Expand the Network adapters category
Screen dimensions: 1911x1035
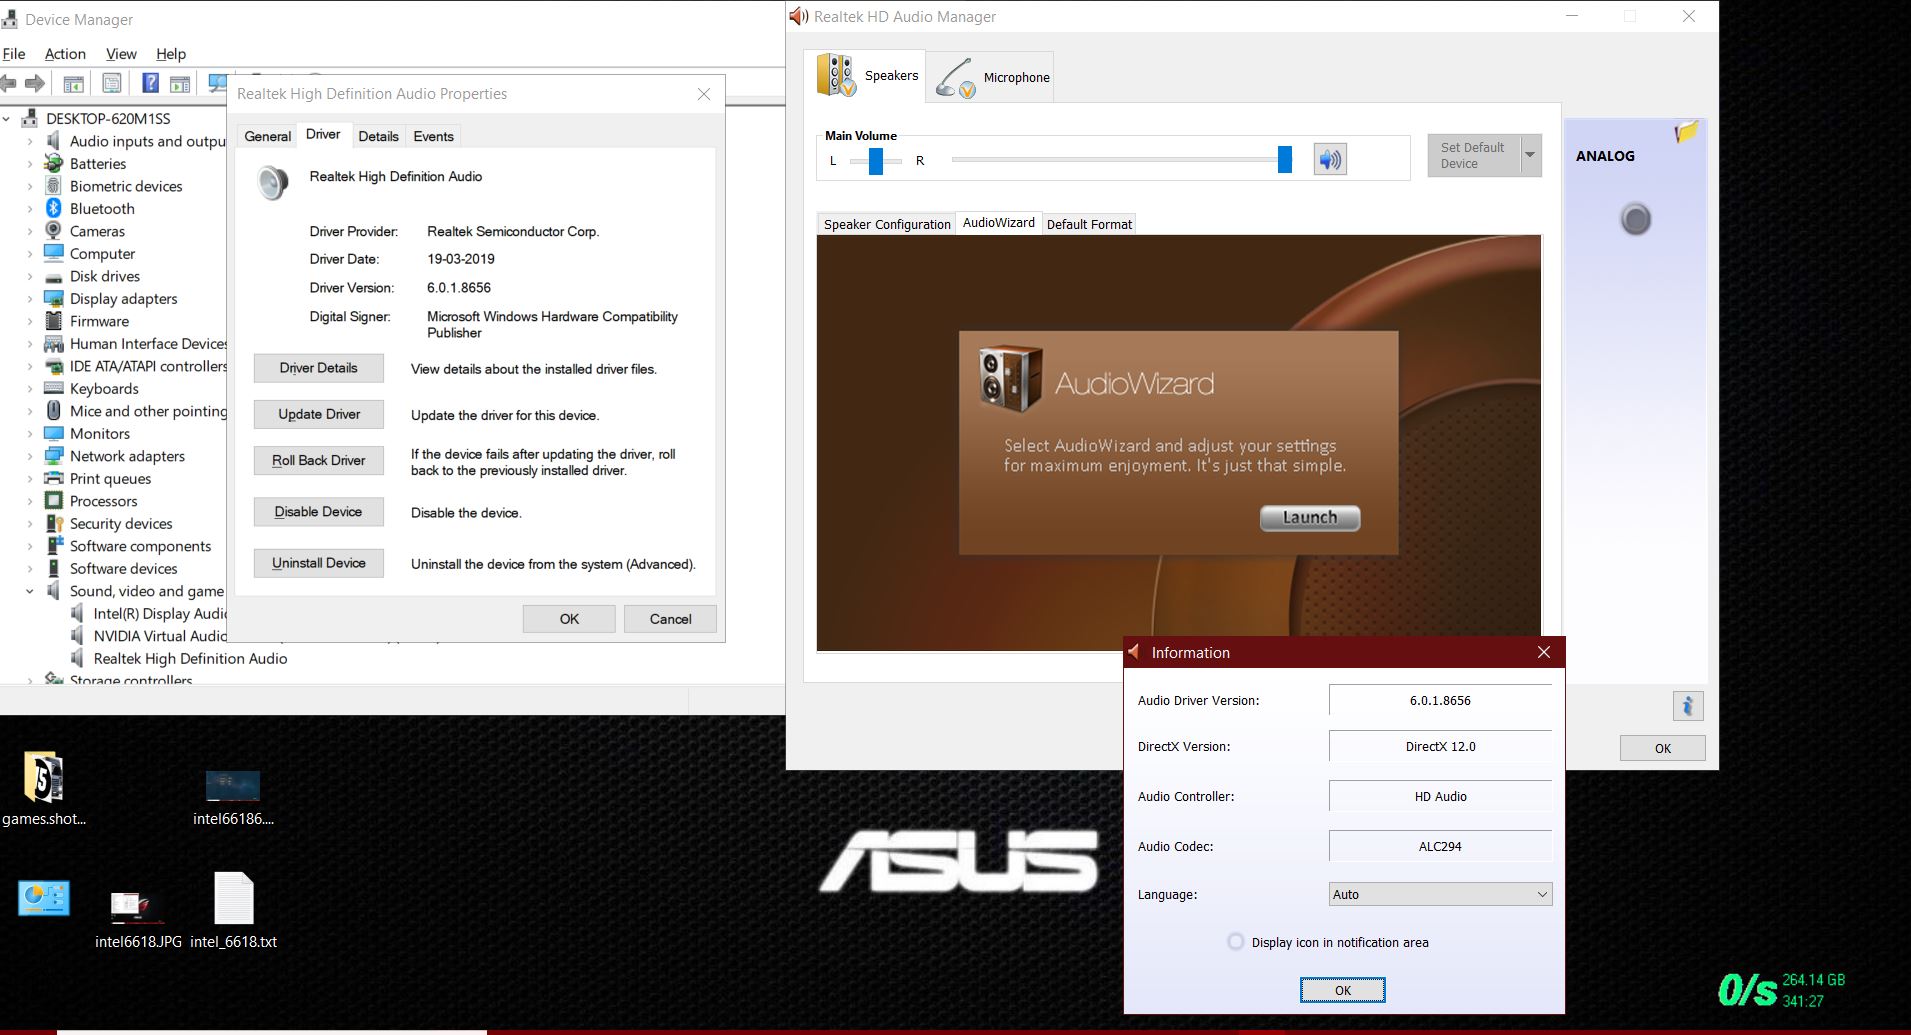coord(30,456)
